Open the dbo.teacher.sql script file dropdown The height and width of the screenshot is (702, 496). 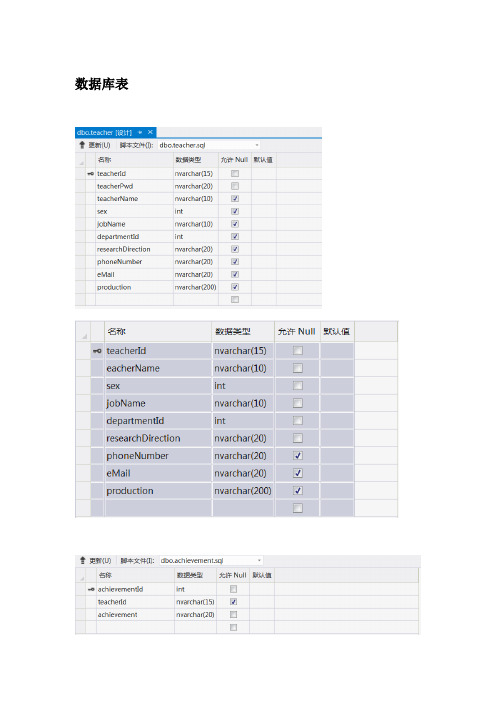click(257, 145)
